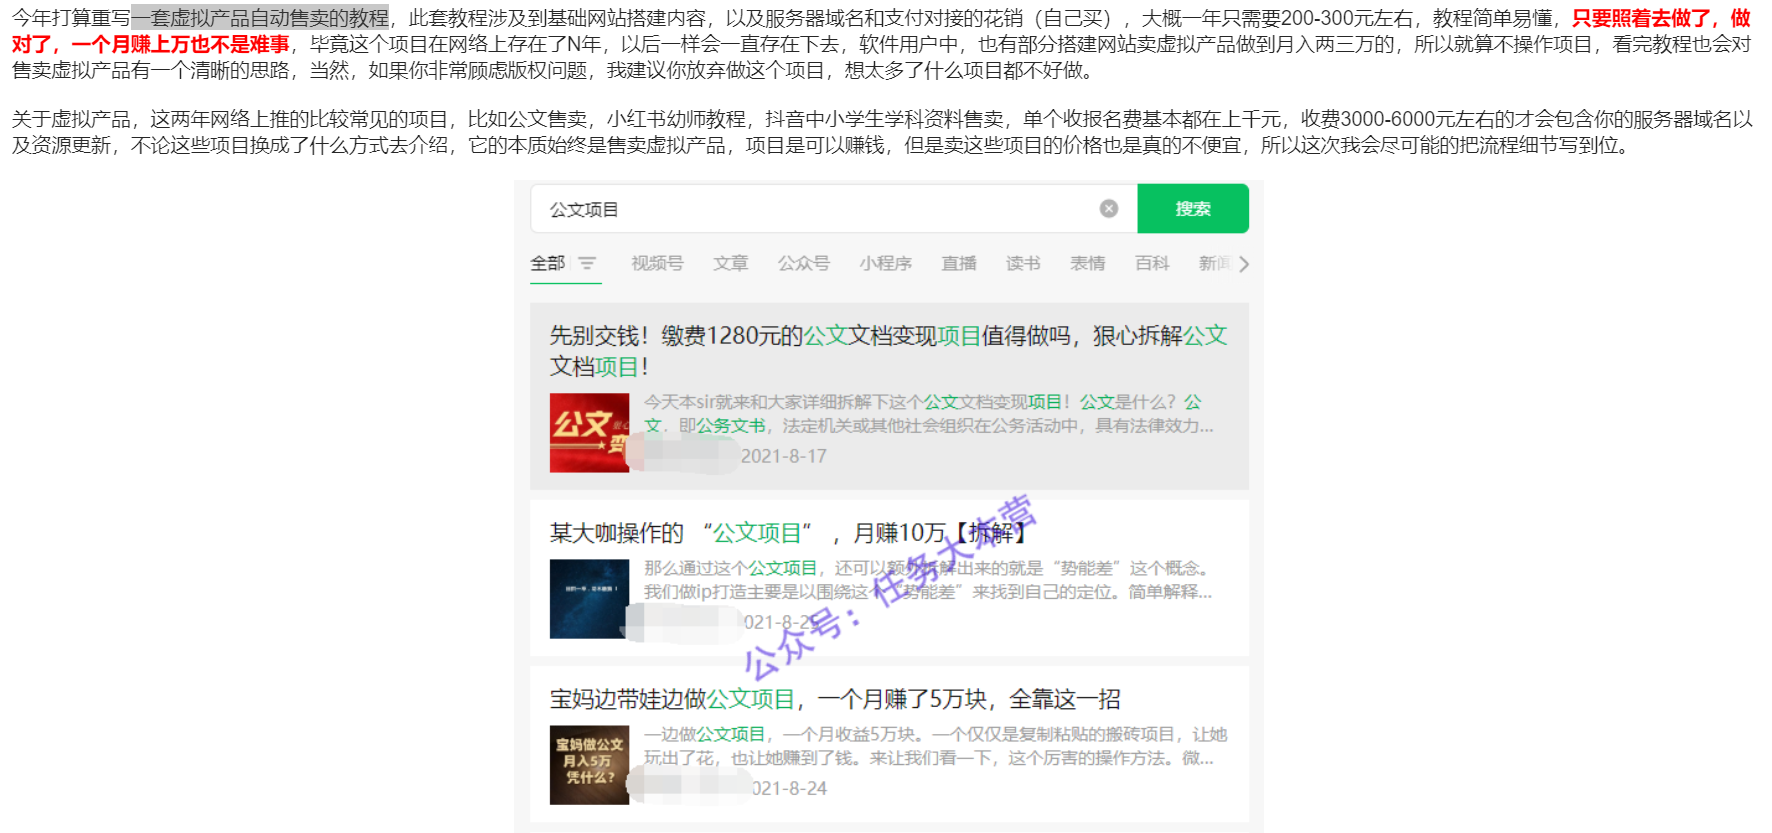Viewport: 1772px width, 833px height.
Task: Click the 宝妈做公文 月入5万 thumbnail
Action: pyautogui.click(x=589, y=764)
